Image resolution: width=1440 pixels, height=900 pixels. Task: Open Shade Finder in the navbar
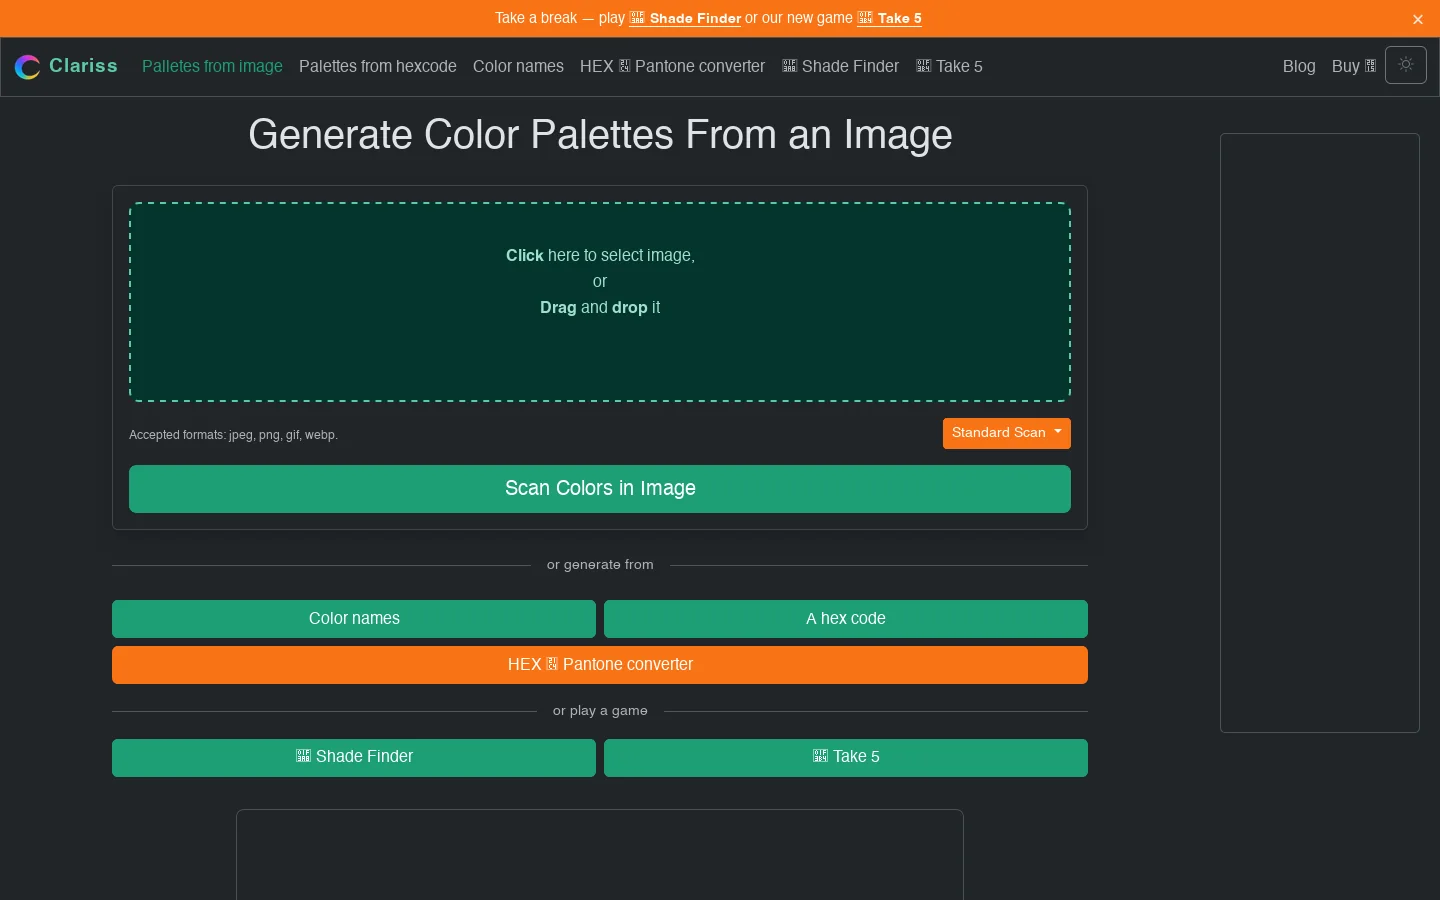tap(840, 66)
